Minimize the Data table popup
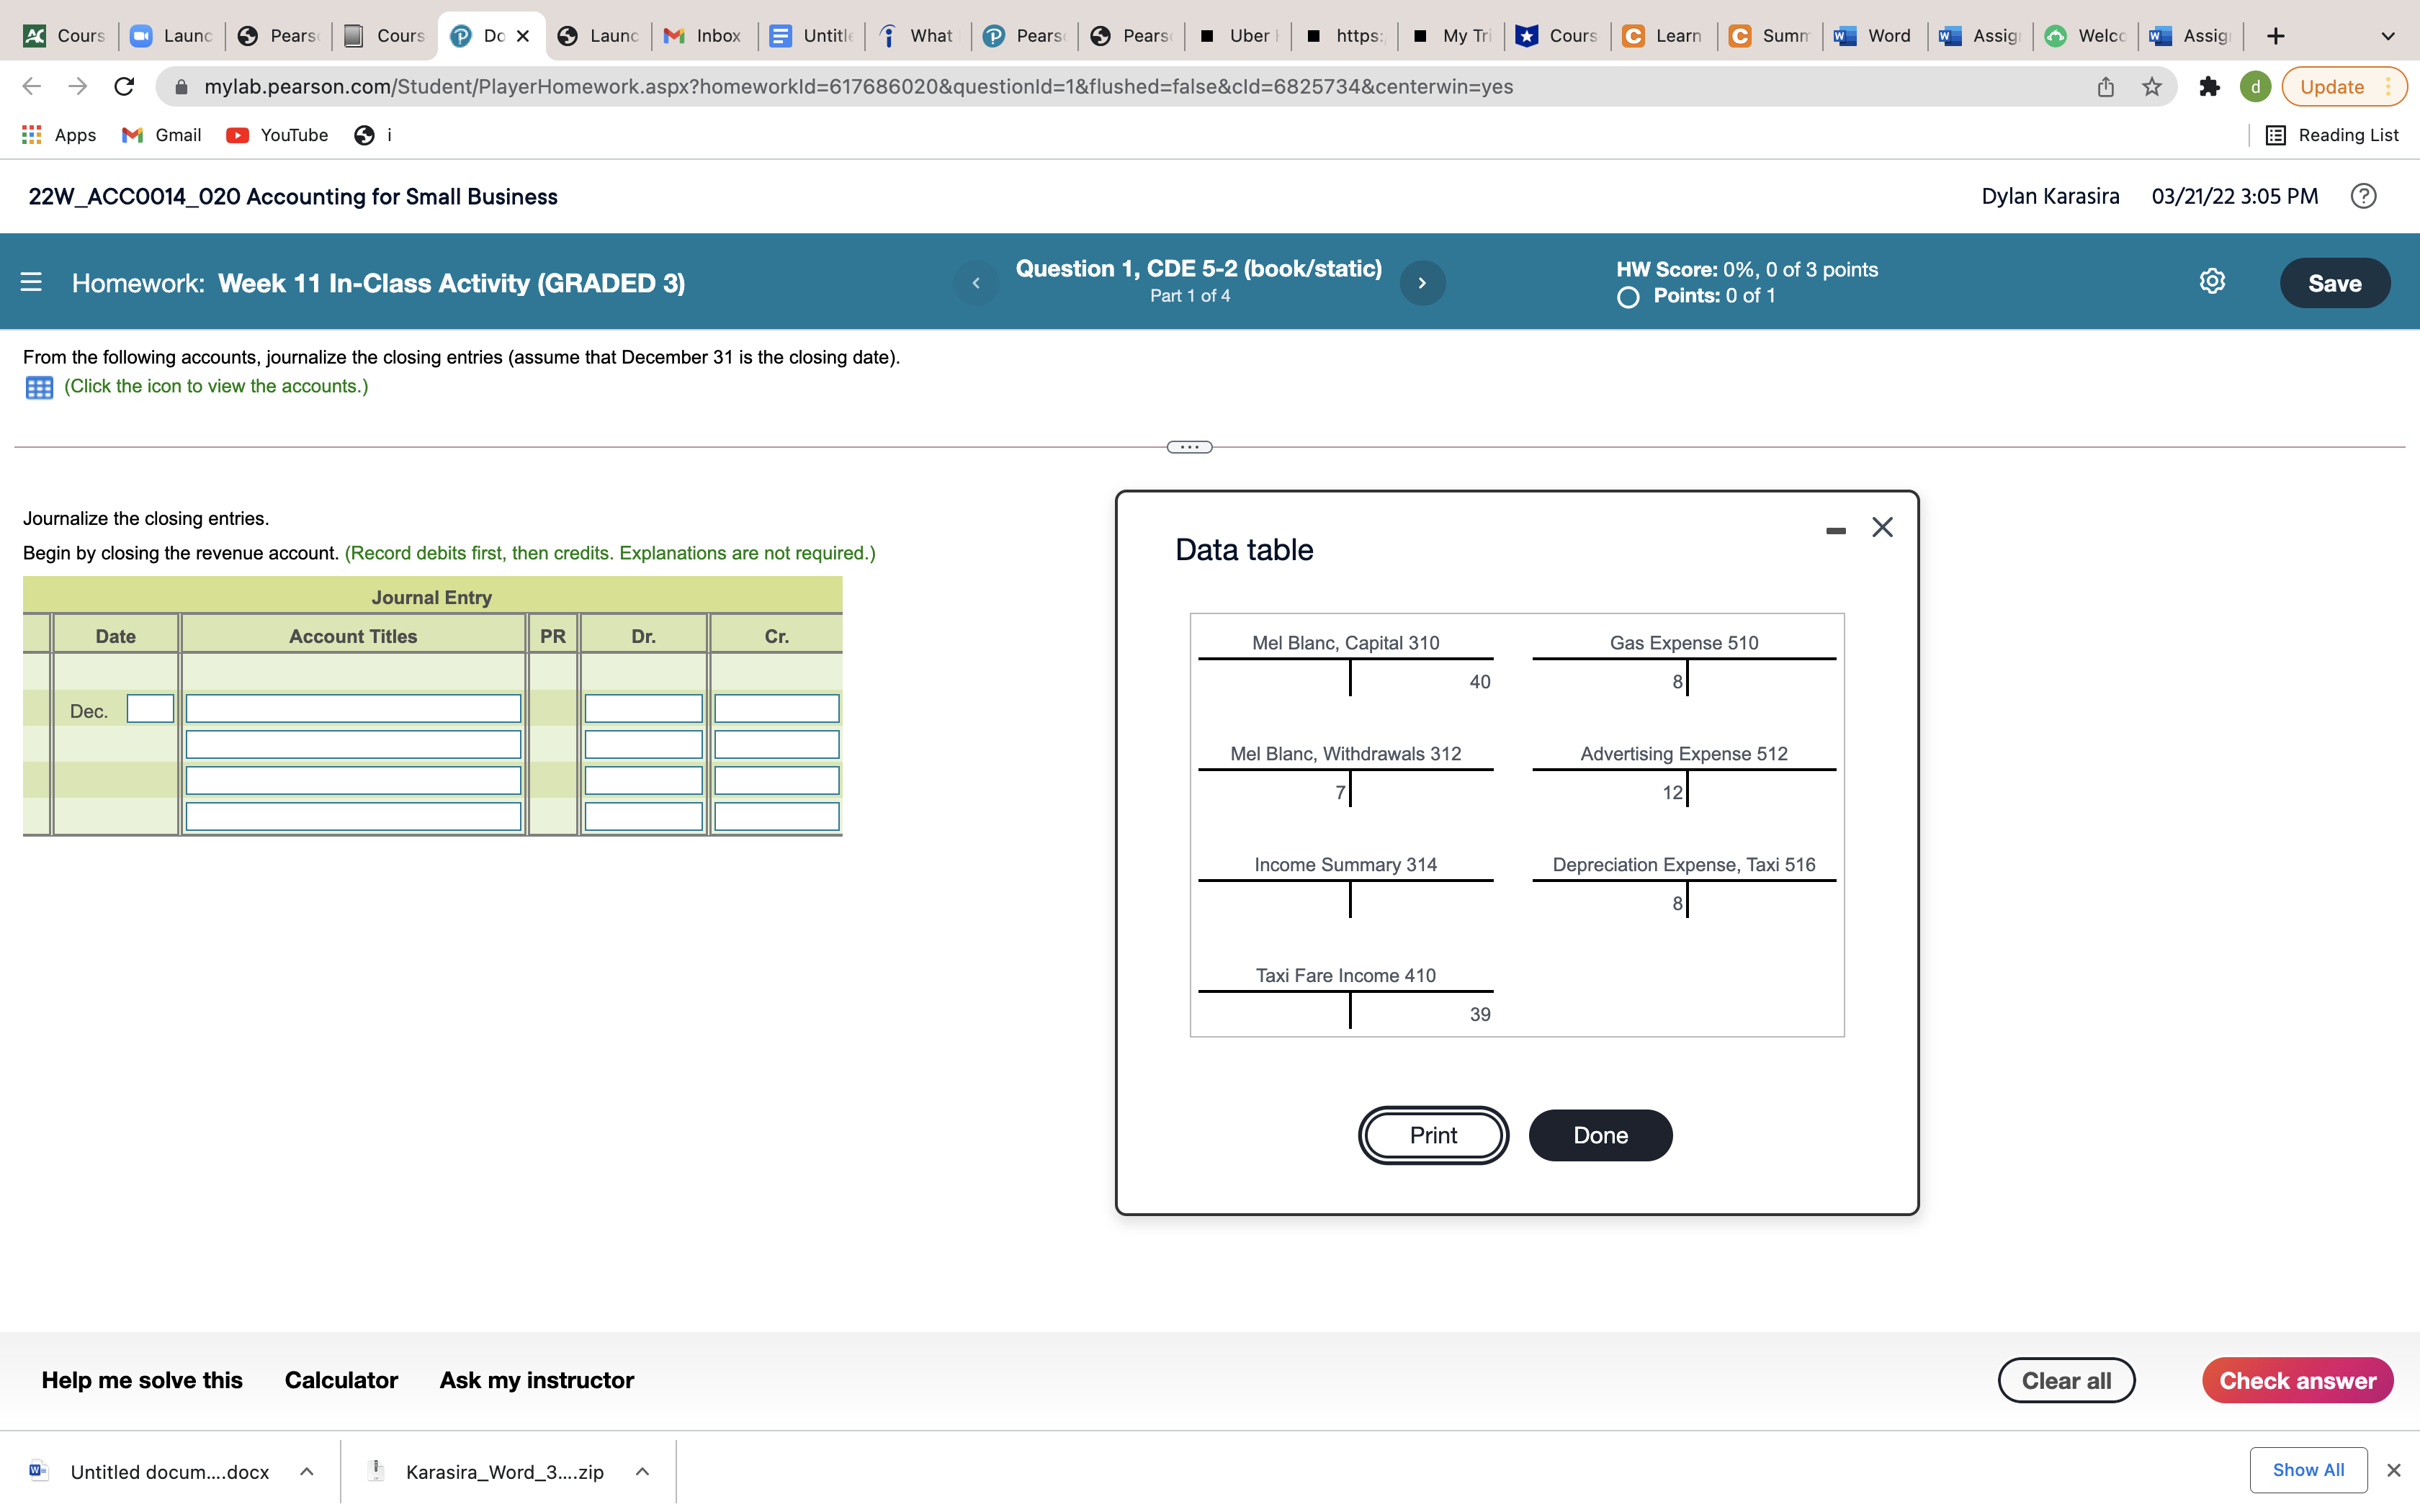The image size is (2420, 1512). click(x=1835, y=530)
